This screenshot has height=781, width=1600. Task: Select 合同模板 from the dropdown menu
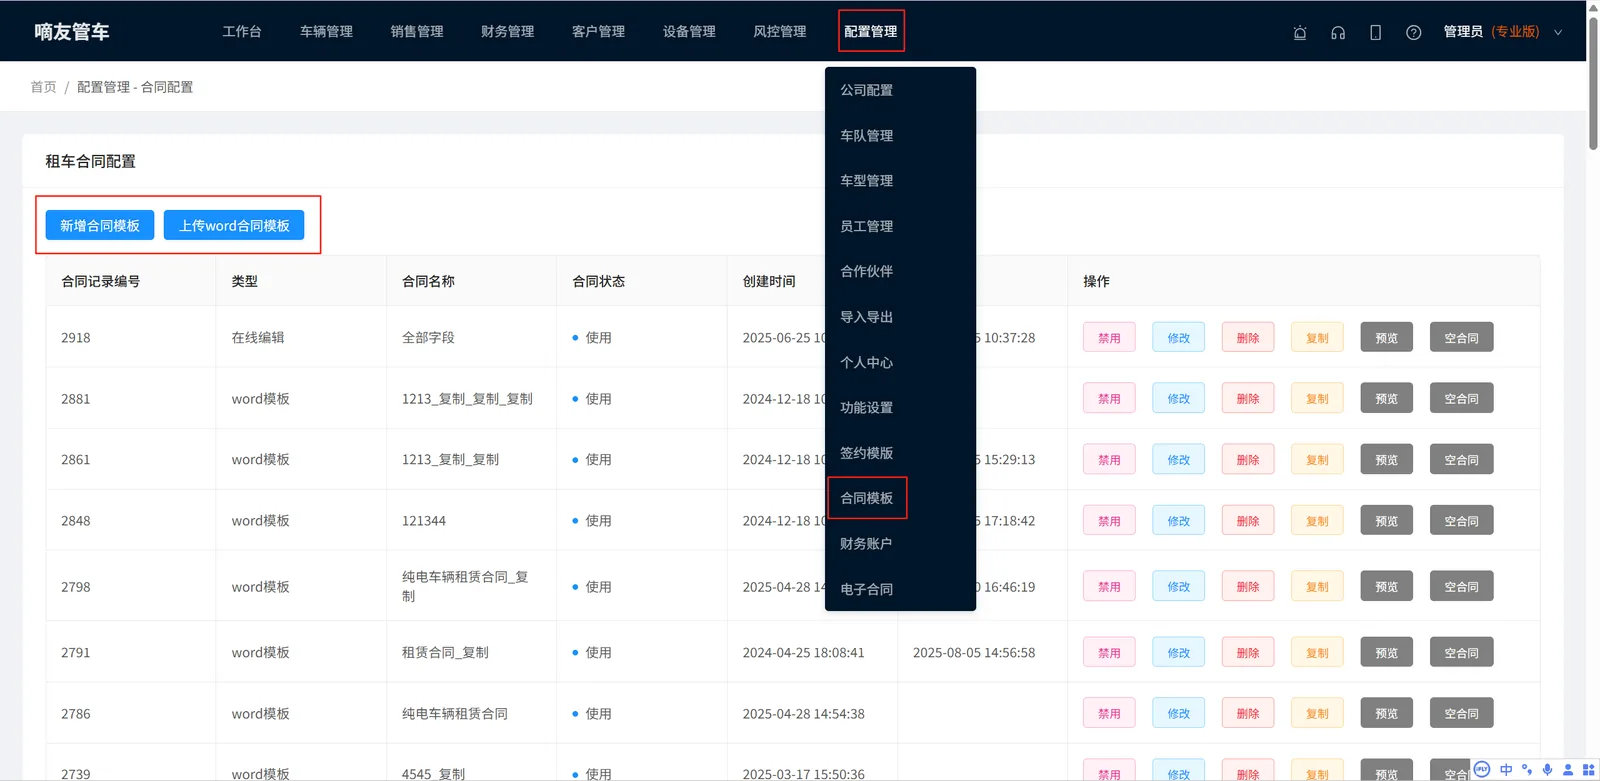tap(867, 498)
